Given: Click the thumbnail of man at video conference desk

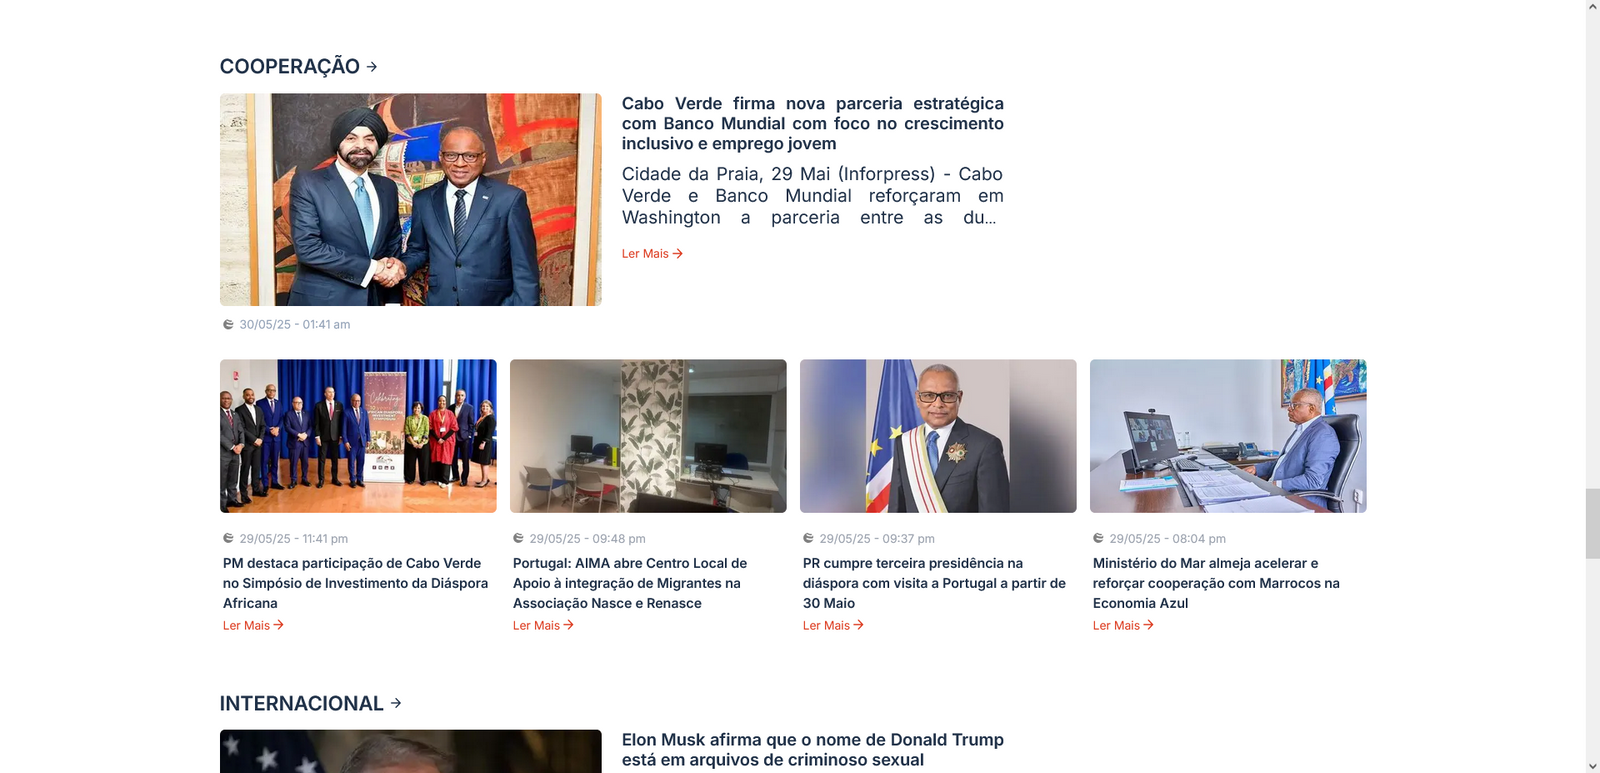Looking at the screenshot, I should click(x=1228, y=436).
